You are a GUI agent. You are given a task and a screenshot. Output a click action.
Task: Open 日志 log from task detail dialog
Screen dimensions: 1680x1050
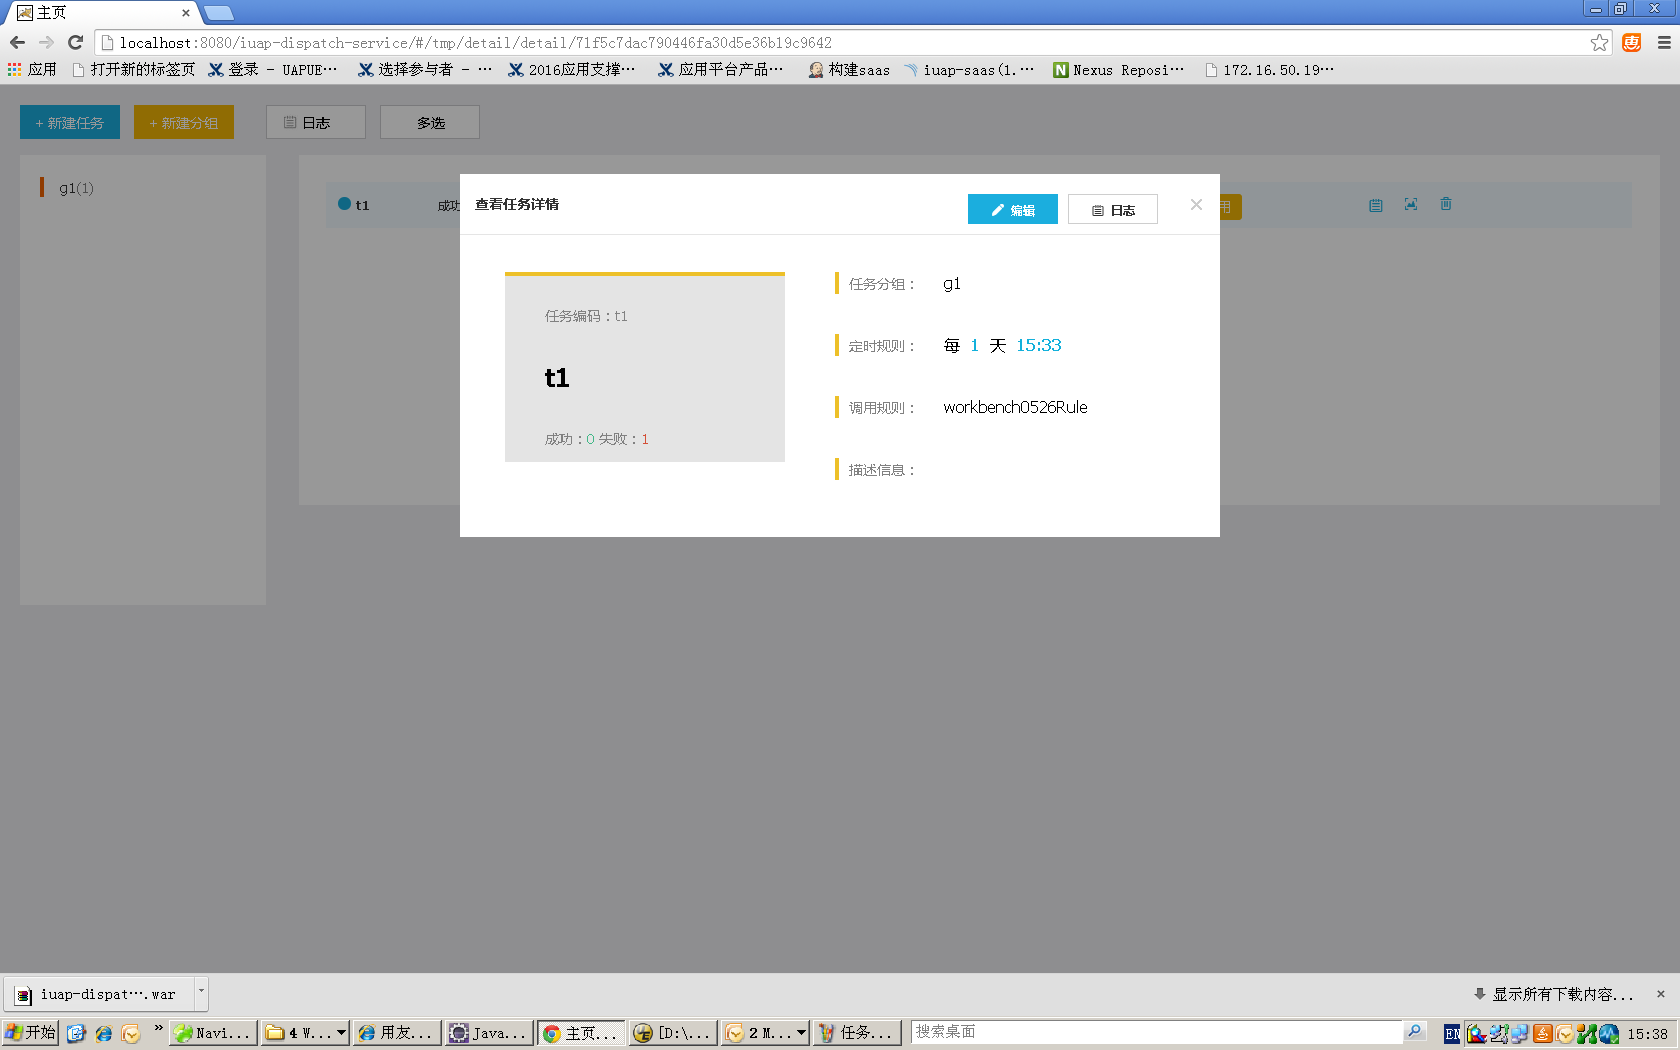click(1112, 209)
